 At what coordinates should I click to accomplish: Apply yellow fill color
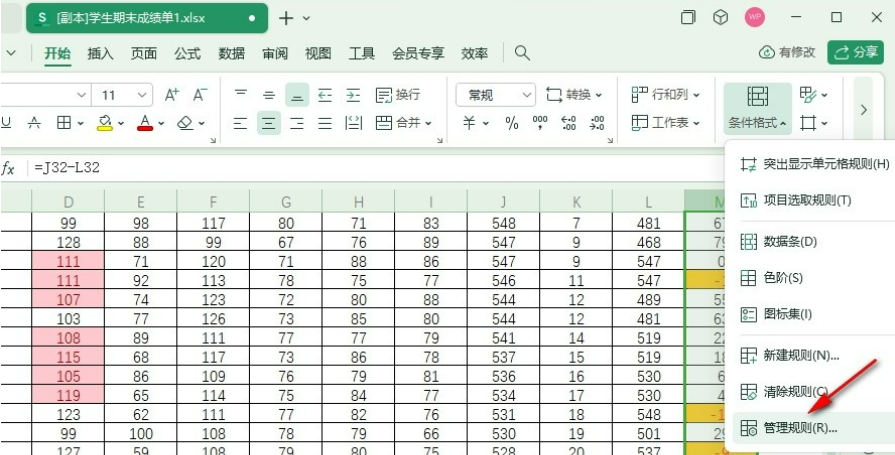click(104, 123)
